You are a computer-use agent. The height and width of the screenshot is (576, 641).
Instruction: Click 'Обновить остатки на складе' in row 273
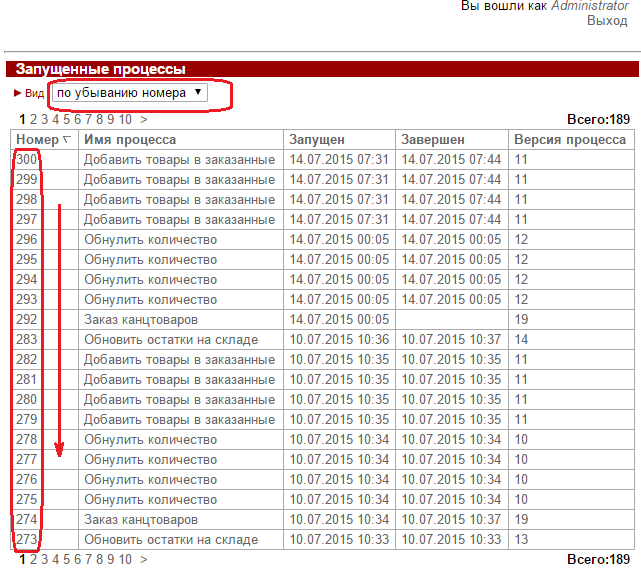coord(171,540)
